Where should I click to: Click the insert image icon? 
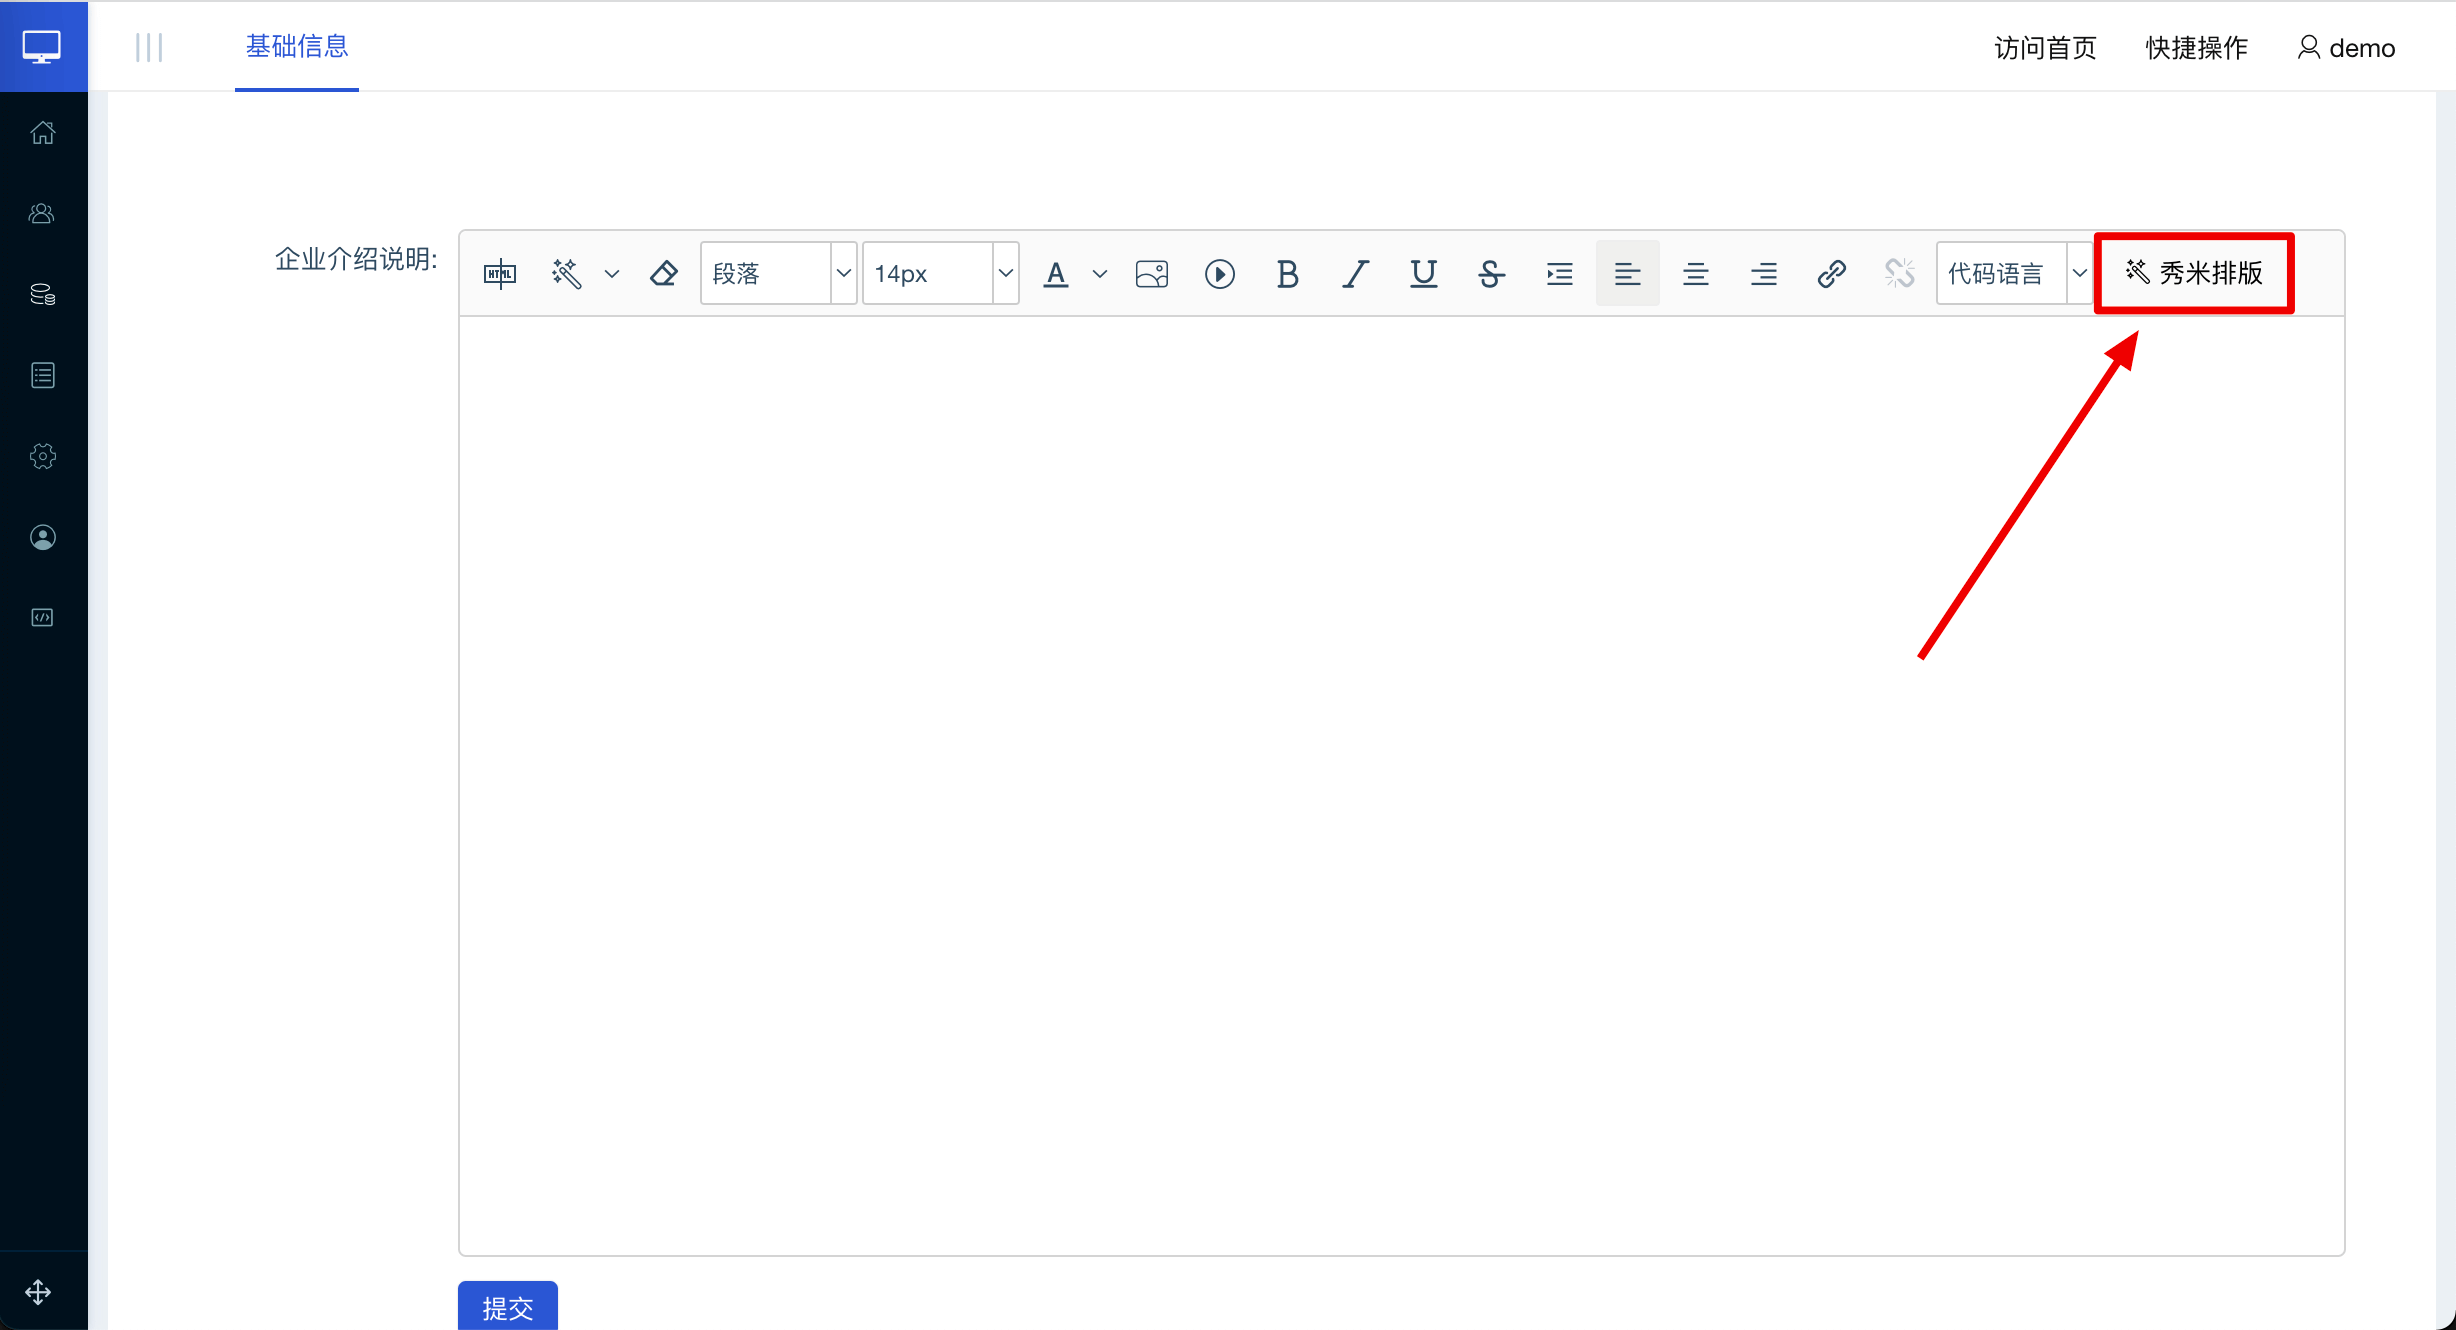(x=1152, y=274)
